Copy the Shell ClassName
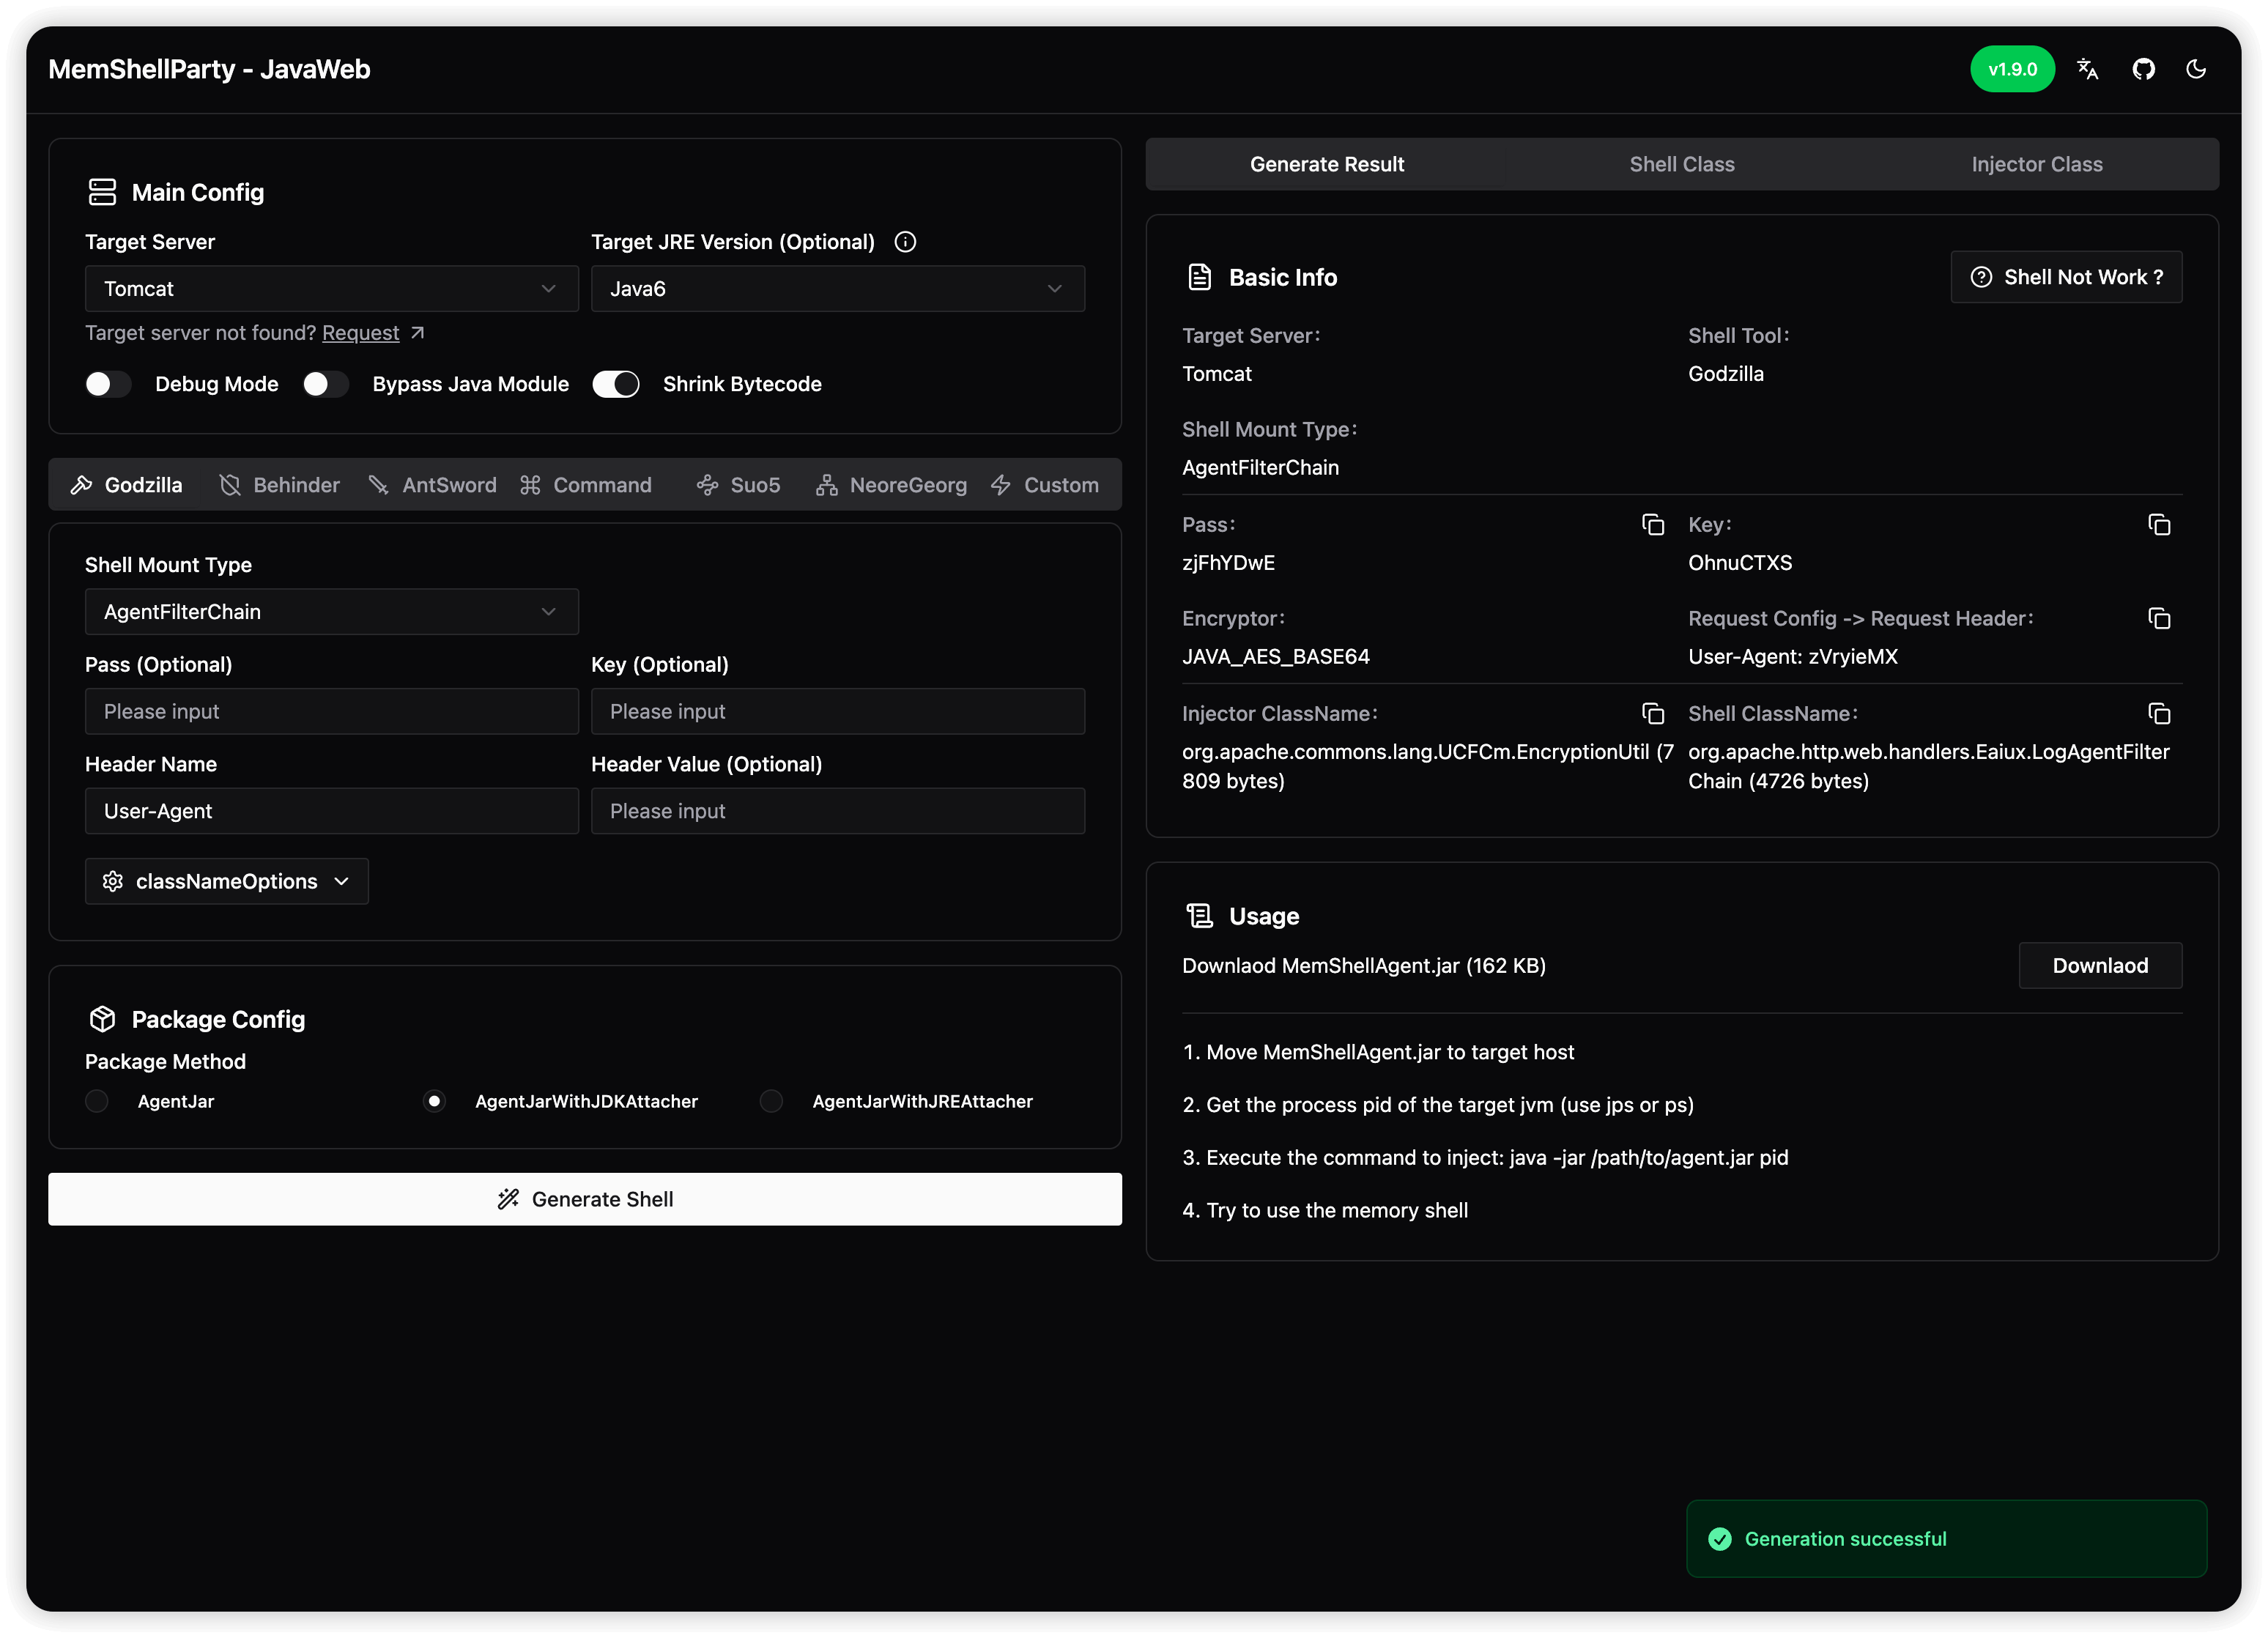2268x1638 pixels. pos(2159,714)
